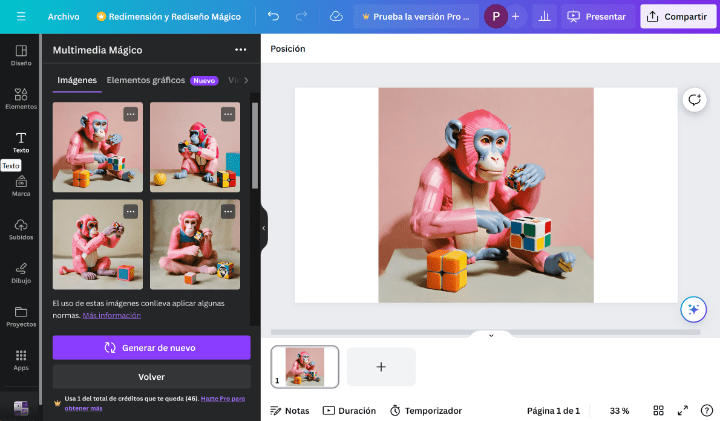This screenshot has width=720, height=421.
Task: Click the Página 1 de 1 indicator
Action: (553, 410)
